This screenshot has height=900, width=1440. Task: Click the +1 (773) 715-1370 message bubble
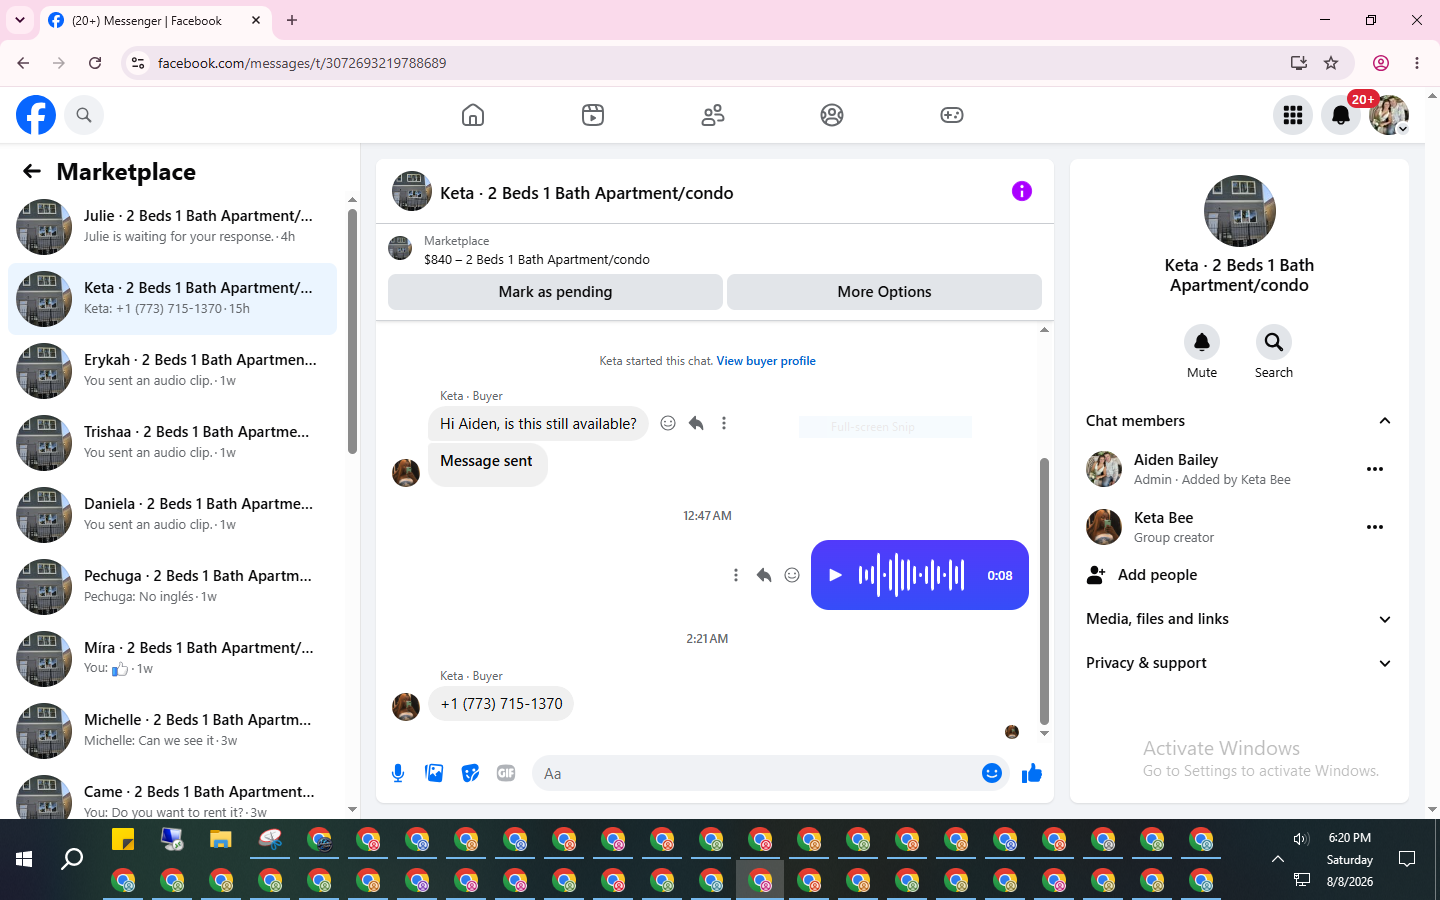click(502, 704)
